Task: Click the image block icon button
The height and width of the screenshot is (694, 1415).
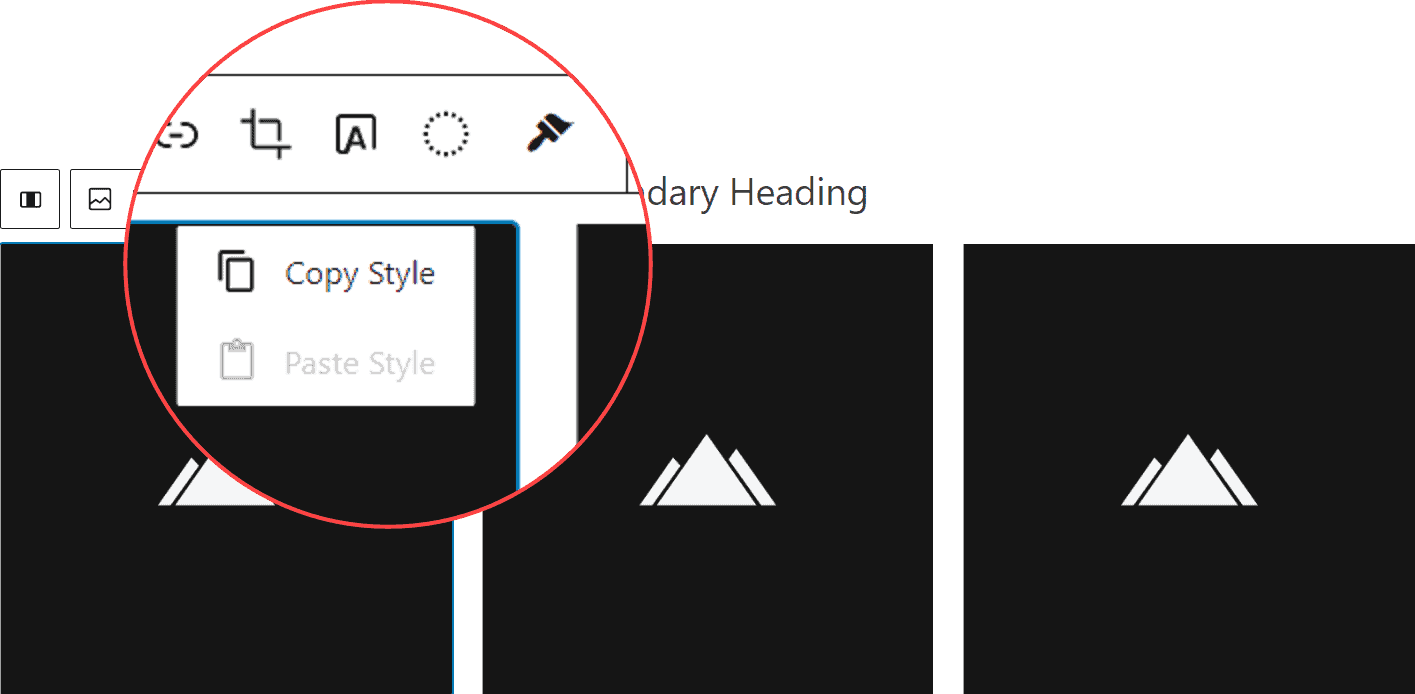Action: 100,199
